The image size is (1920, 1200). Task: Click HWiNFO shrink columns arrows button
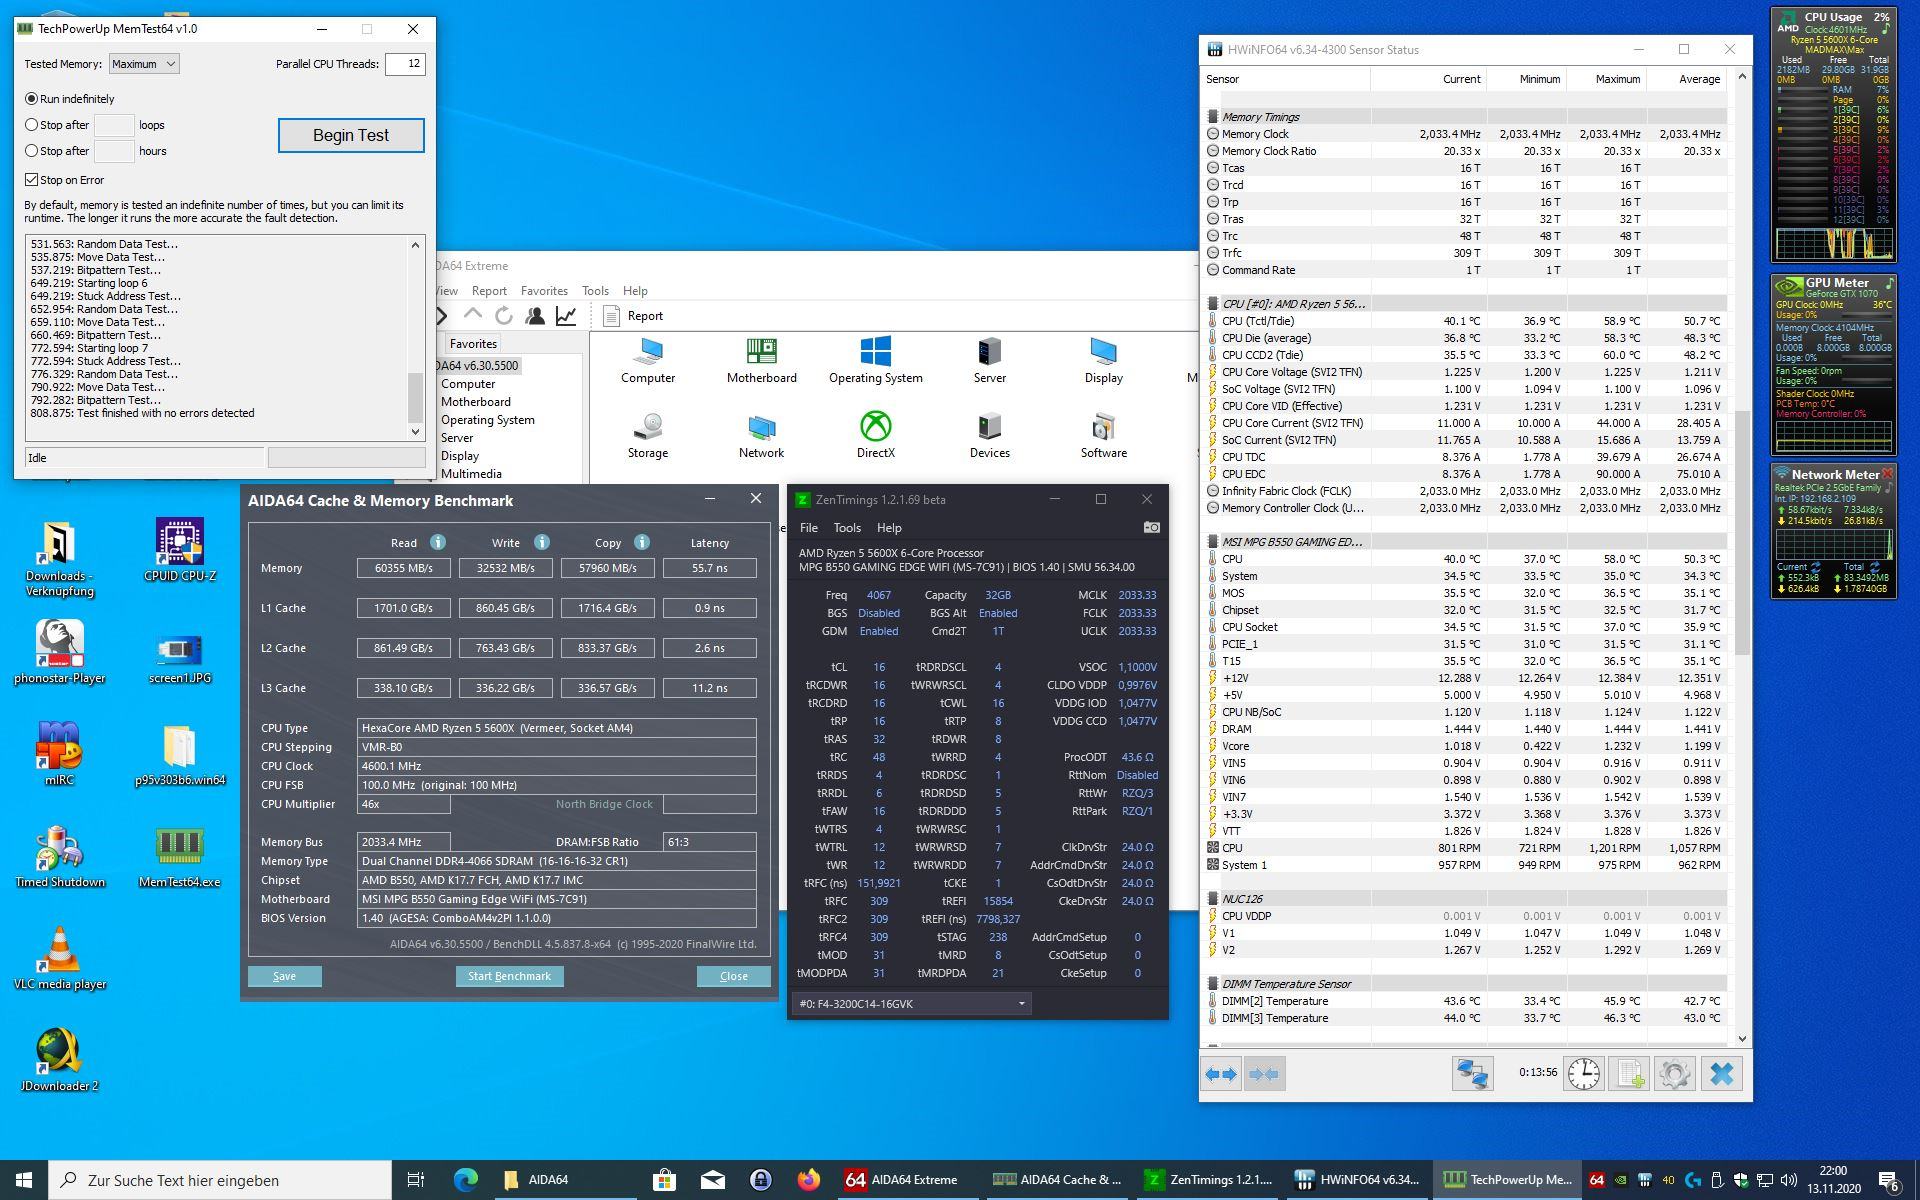tap(1264, 1074)
